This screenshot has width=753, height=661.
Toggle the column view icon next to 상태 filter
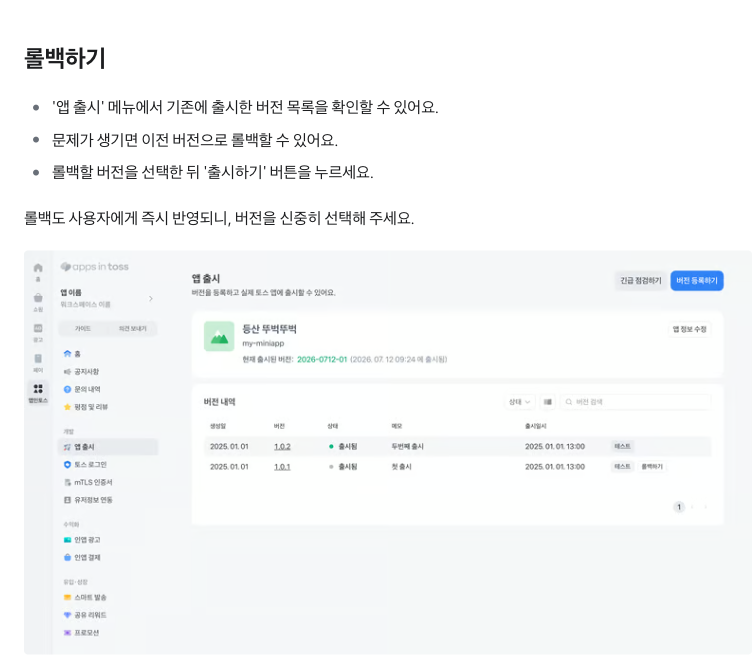[x=547, y=402]
